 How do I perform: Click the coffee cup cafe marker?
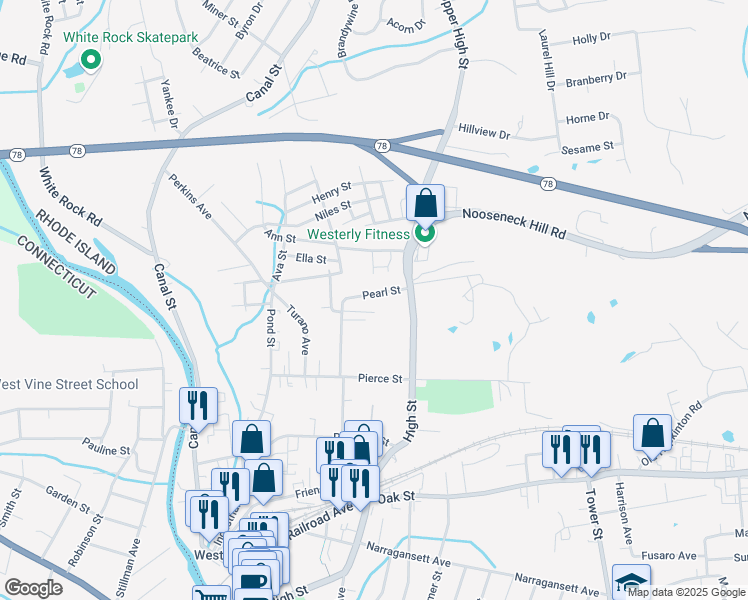(252, 582)
